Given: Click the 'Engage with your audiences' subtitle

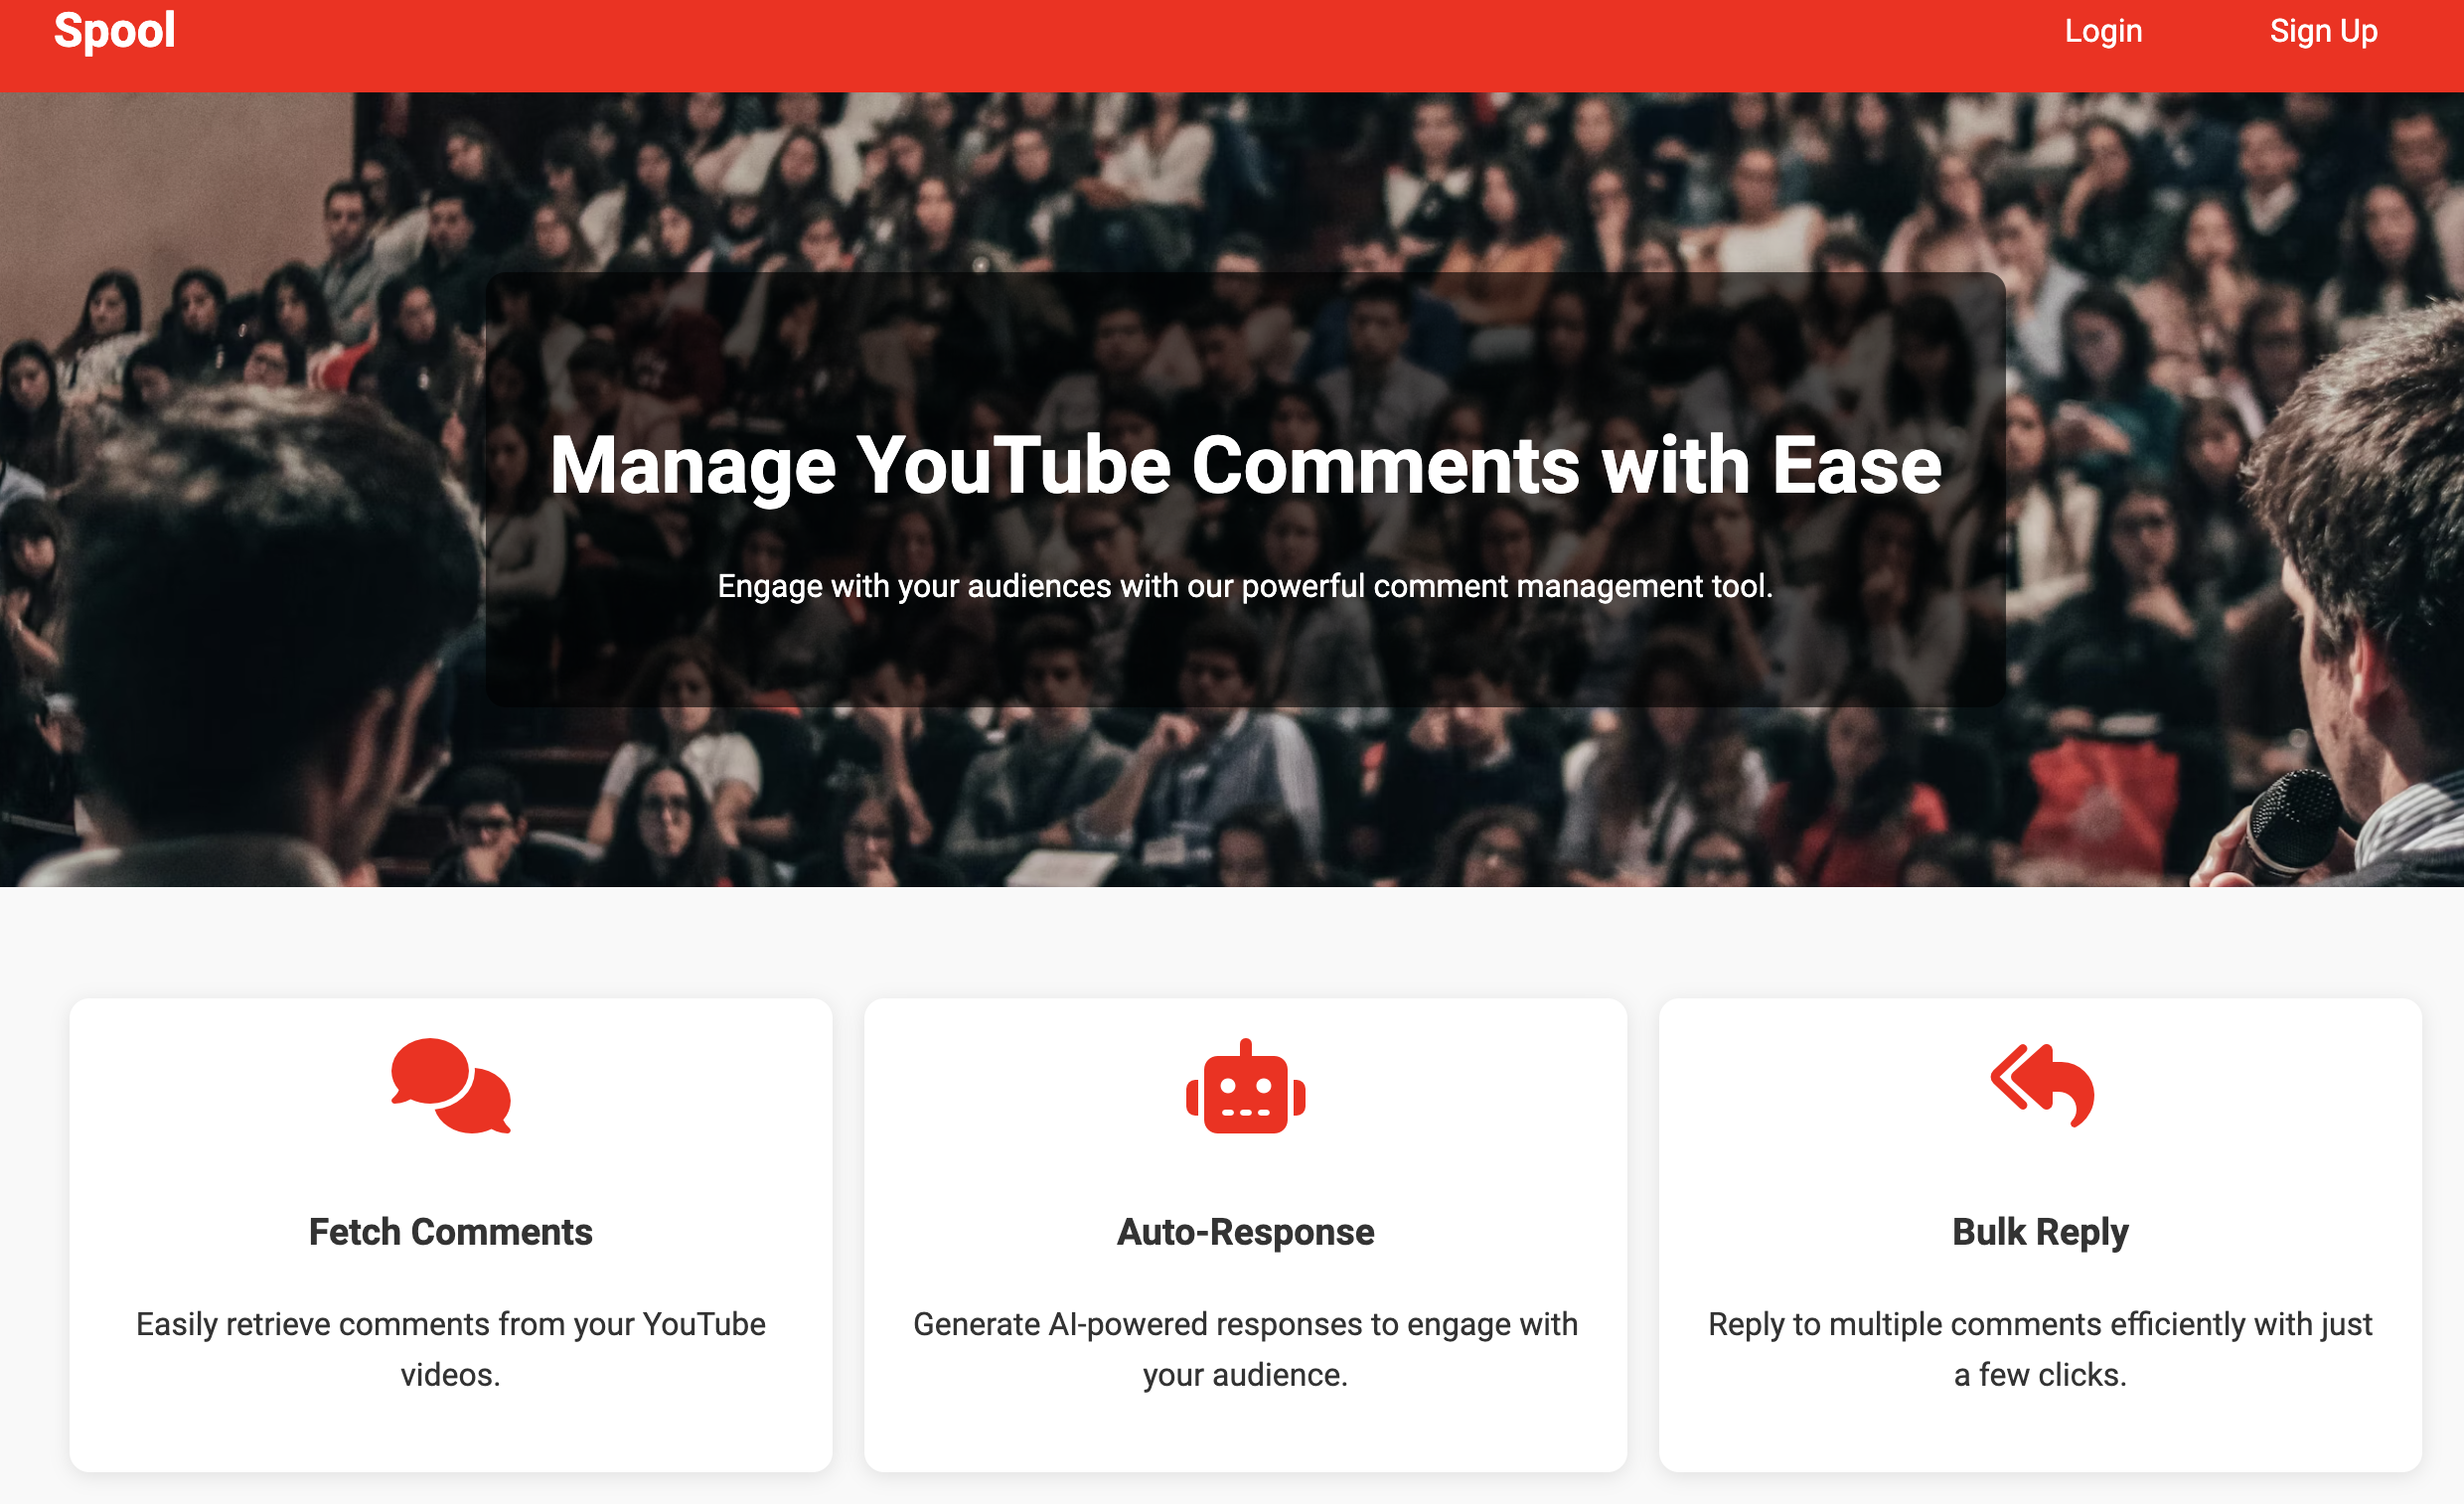Looking at the screenshot, I should [x=1245, y=586].
